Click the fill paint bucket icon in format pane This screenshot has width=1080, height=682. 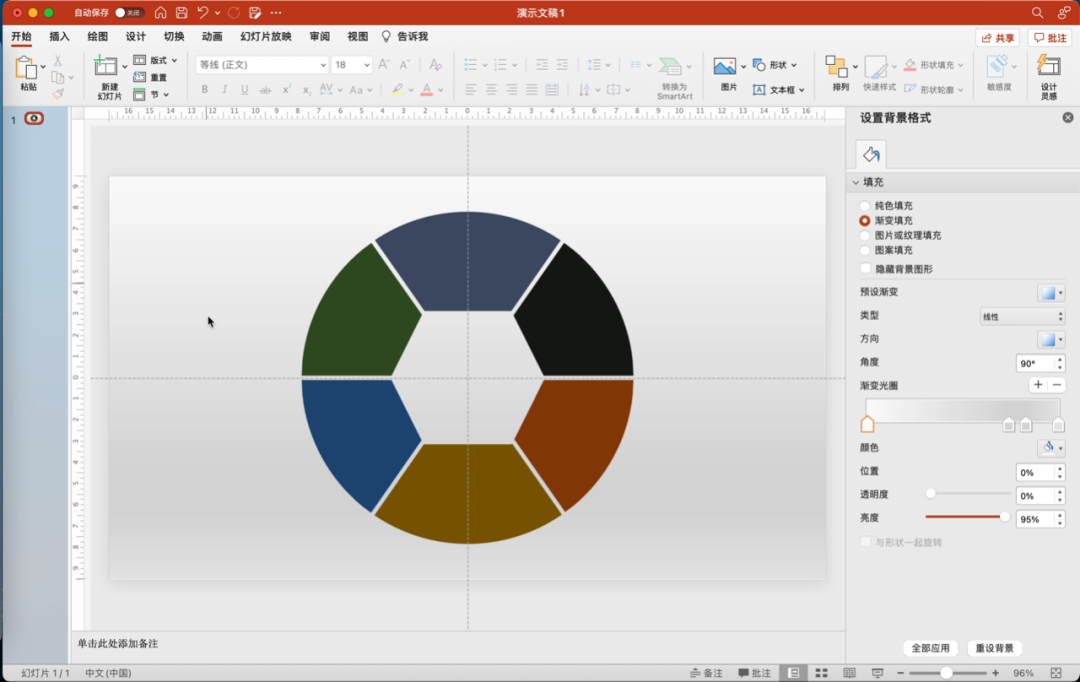[x=871, y=154]
